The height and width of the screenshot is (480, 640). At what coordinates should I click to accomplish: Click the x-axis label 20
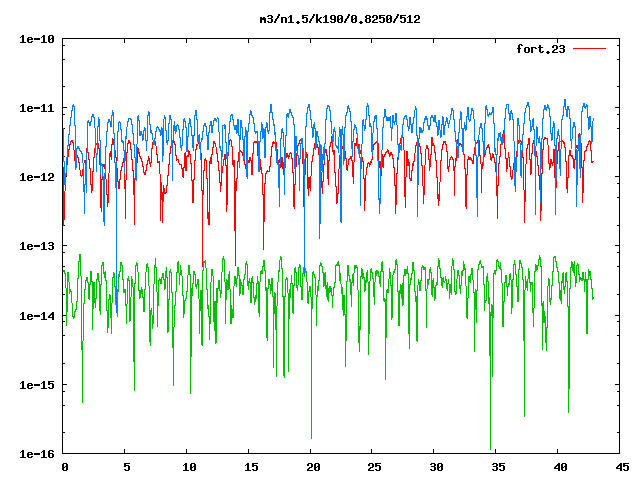[313, 467]
